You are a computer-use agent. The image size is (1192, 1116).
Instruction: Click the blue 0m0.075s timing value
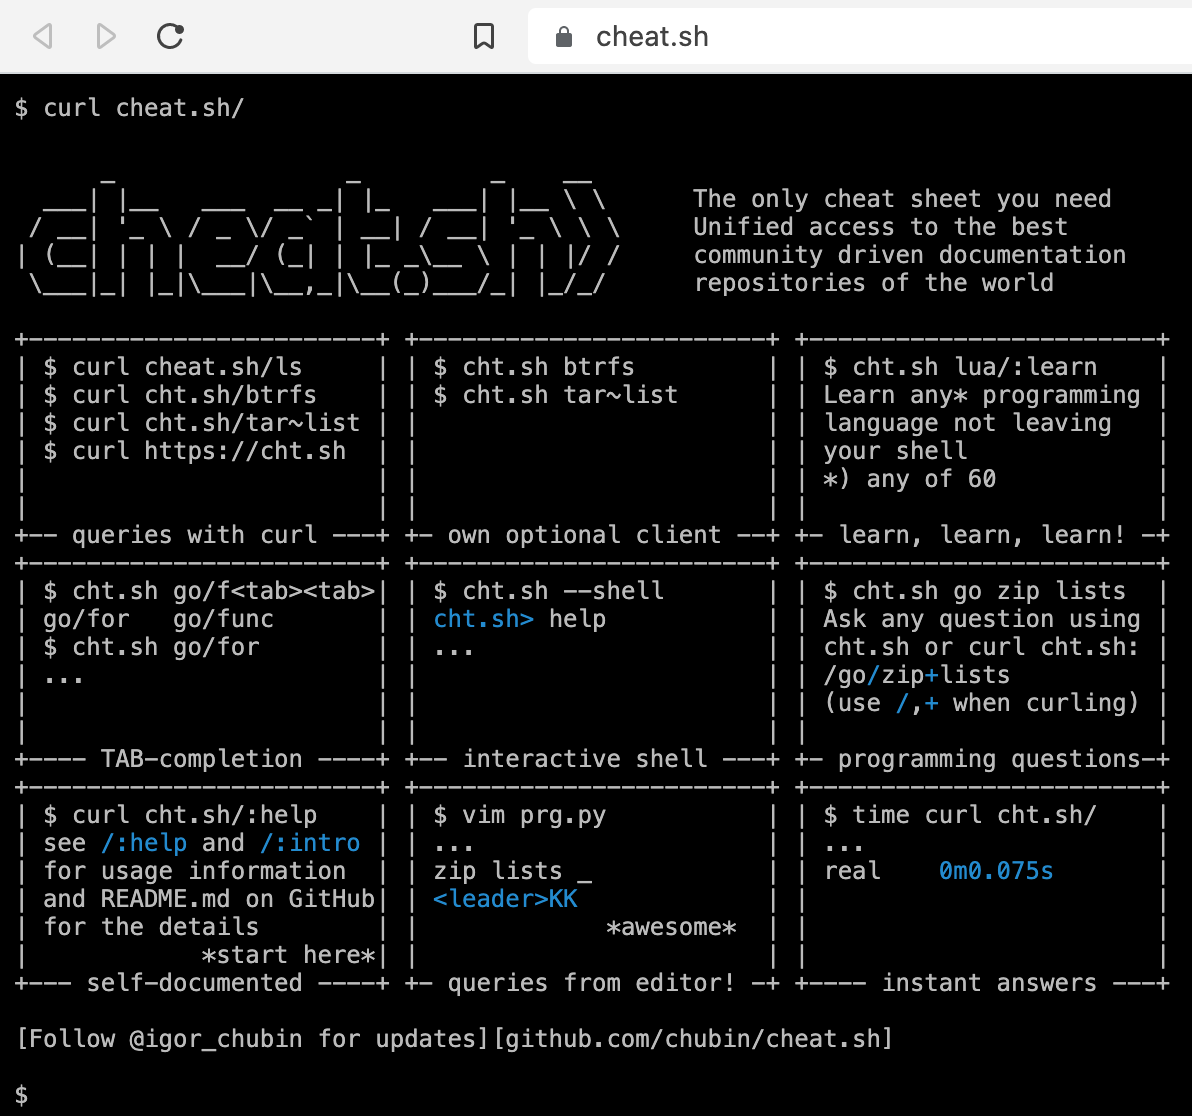(x=996, y=870)
